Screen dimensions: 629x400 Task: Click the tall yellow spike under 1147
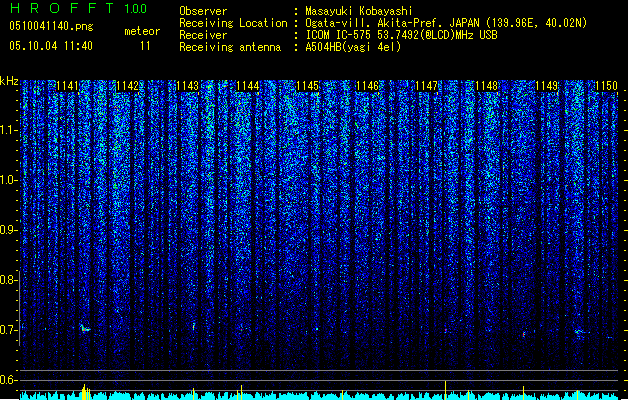(x=446, y=390)
